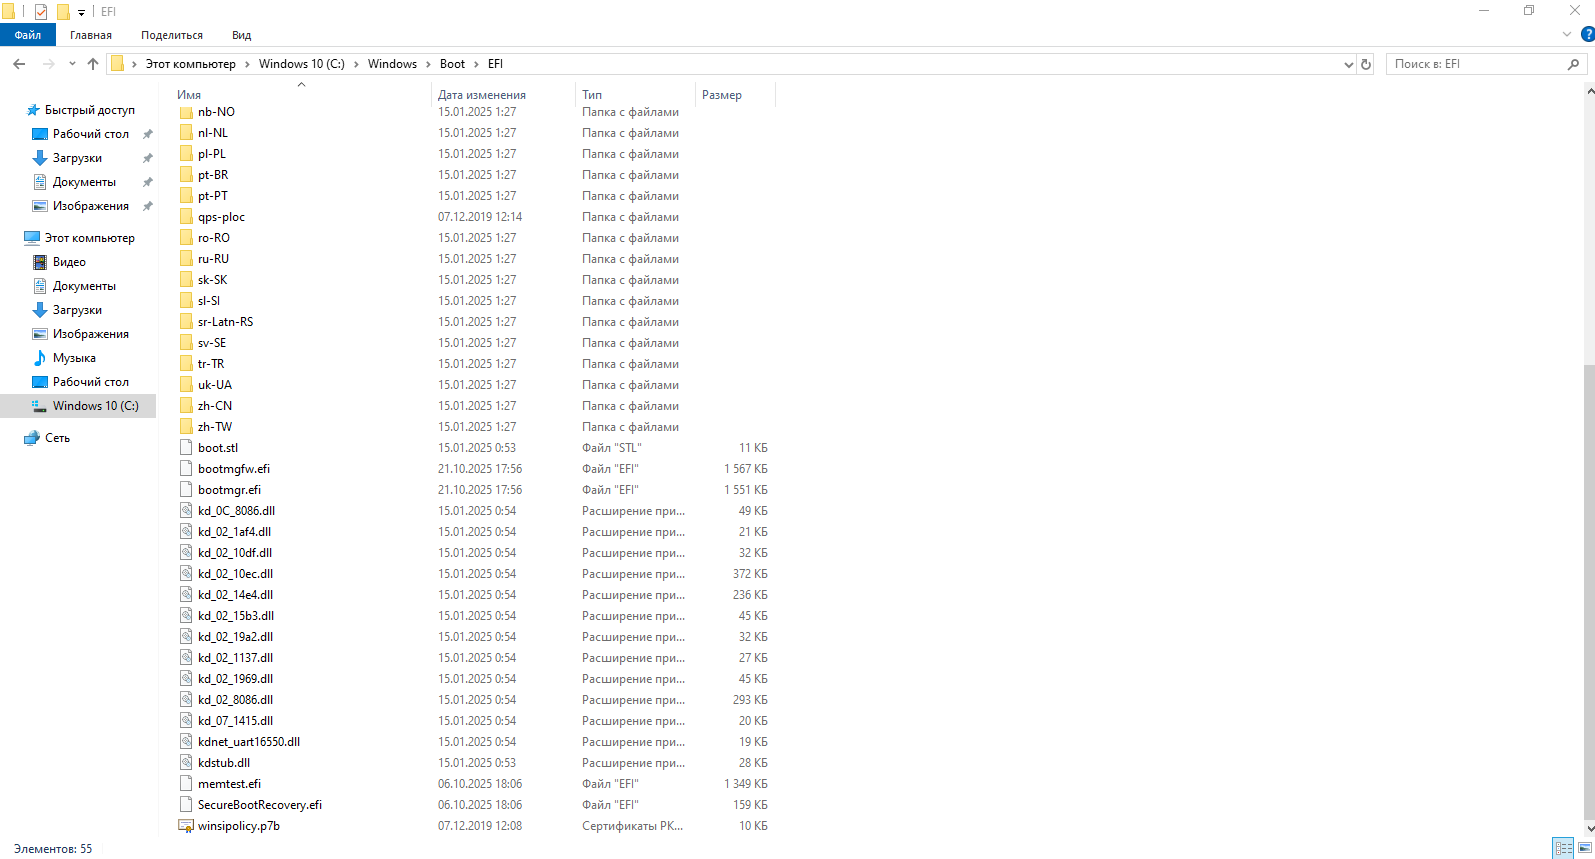Click the search magnifier icon
This screenshot has height=859, width=1595.
tap(1573, 64)
